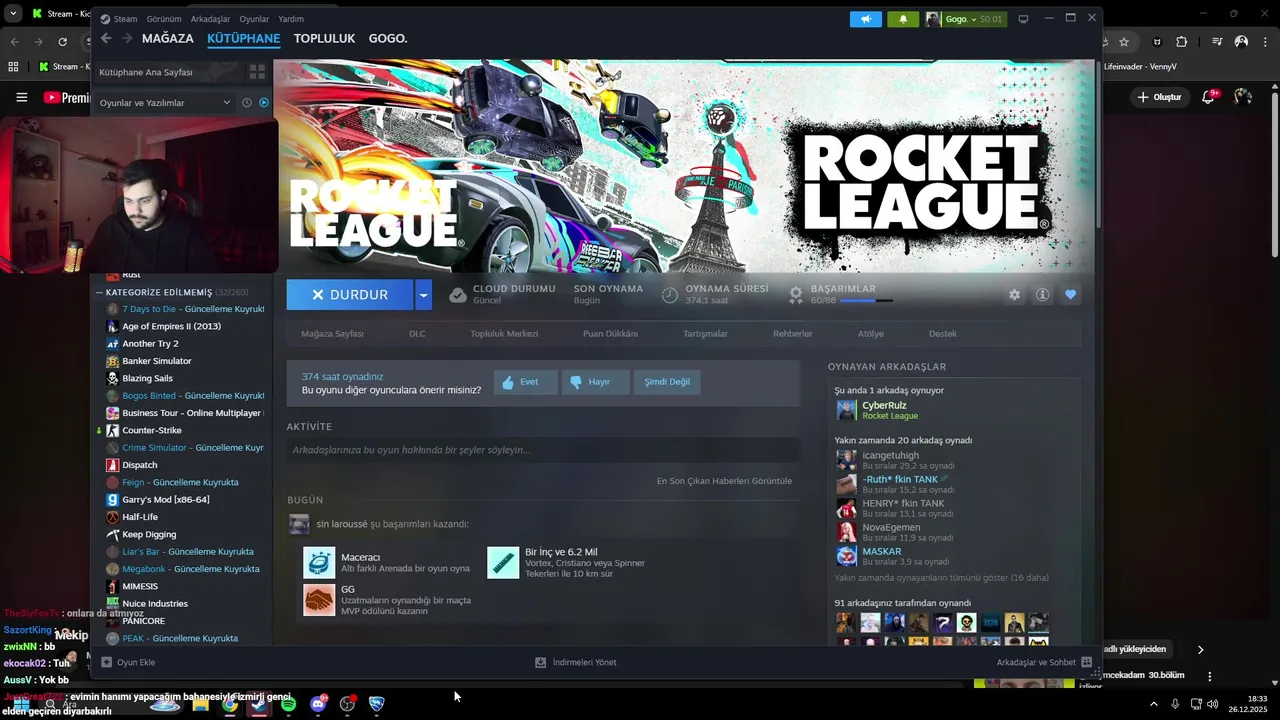Image resolution: width=1280 pixels, height=720 pixels.
Task: Open Maceracı achievement icon
Action: coord(319,562)
